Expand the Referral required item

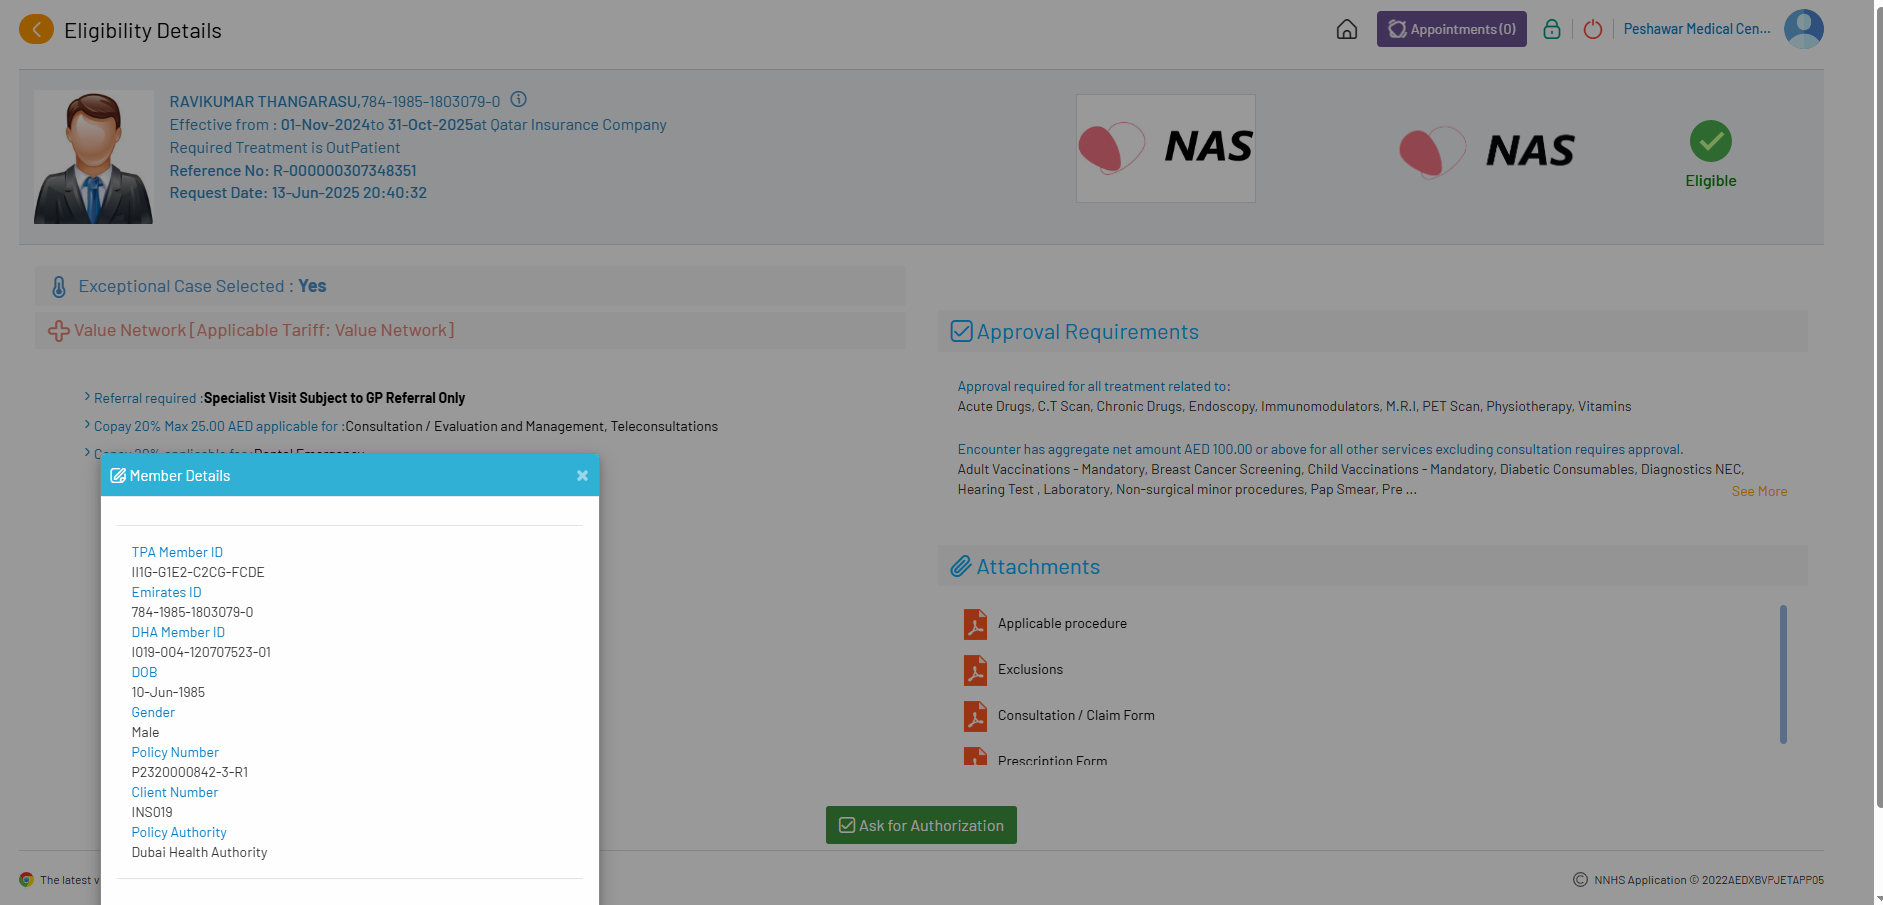click(88, 398)
